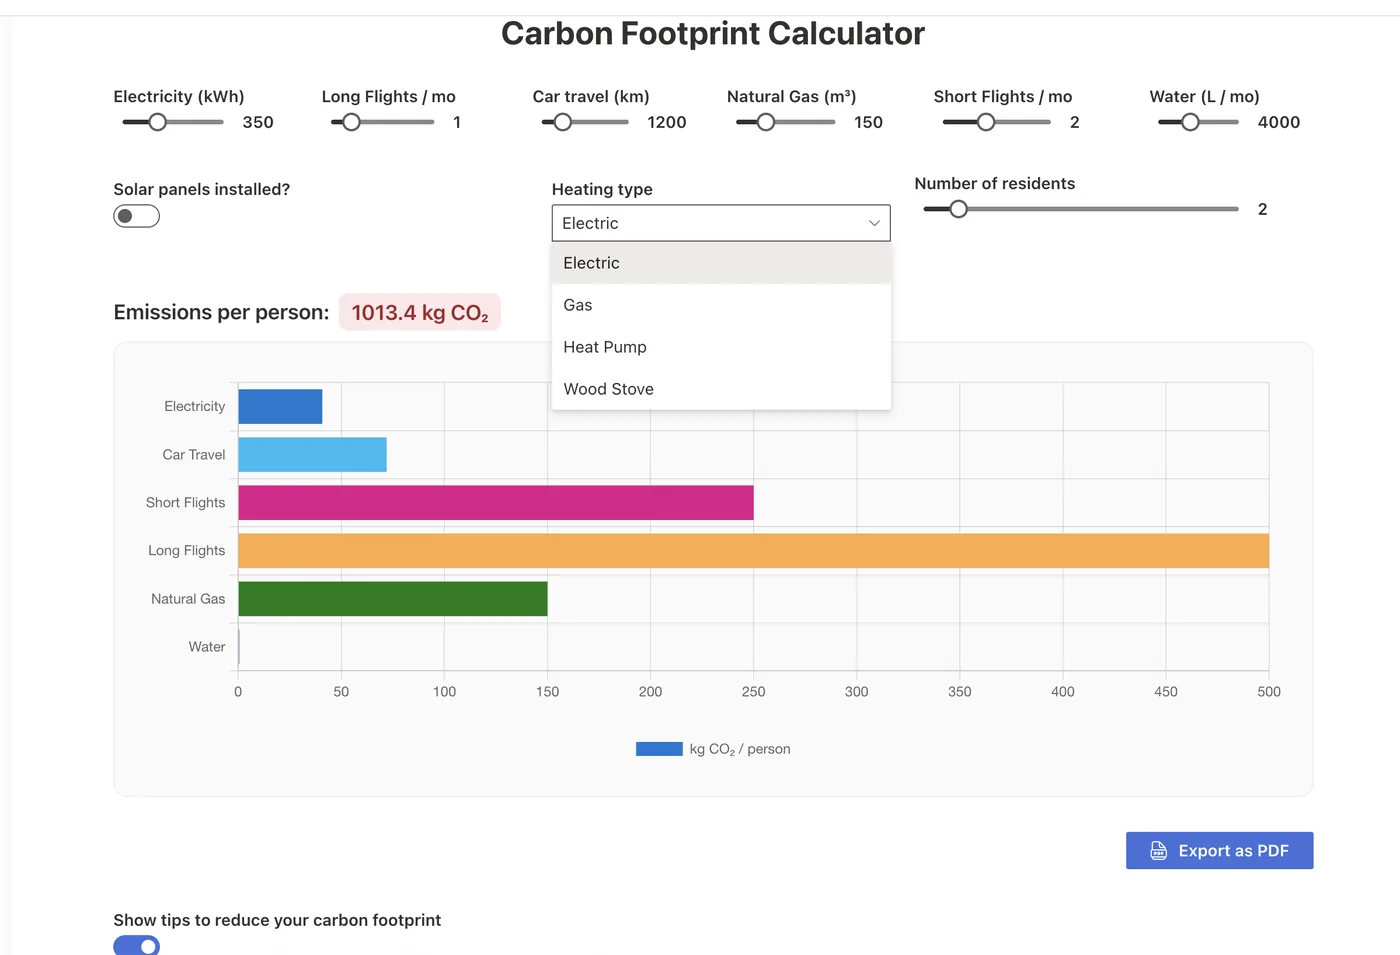Click the Emissions per person label
Image resolution: width=1400 pixels, height=955 pixels.
click(x=221, y=312)
